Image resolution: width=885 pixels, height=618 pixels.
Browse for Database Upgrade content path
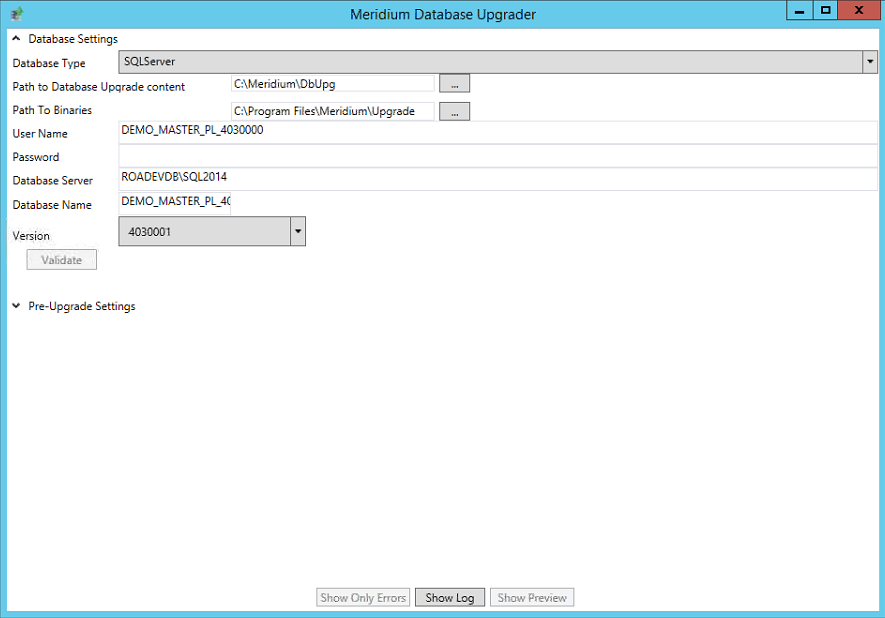click(454, 84)
